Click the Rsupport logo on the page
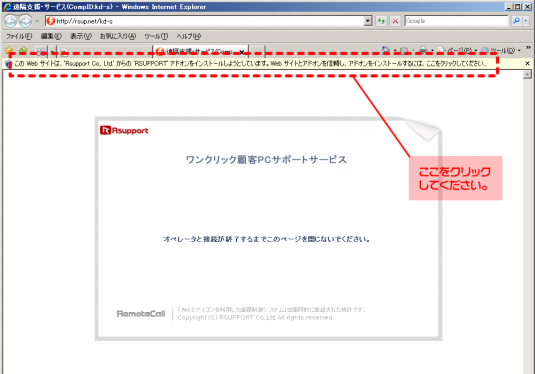The width and height of the screenshot is (535, 374). [124, 130]
